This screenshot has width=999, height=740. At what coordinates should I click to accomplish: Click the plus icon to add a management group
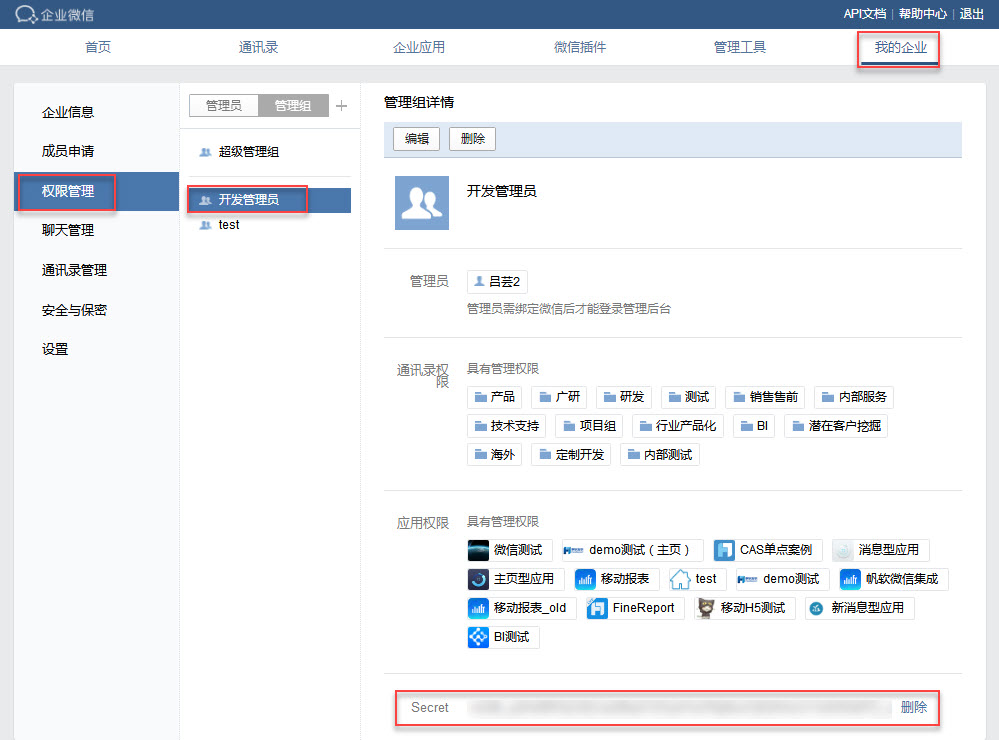coord(341,106)
